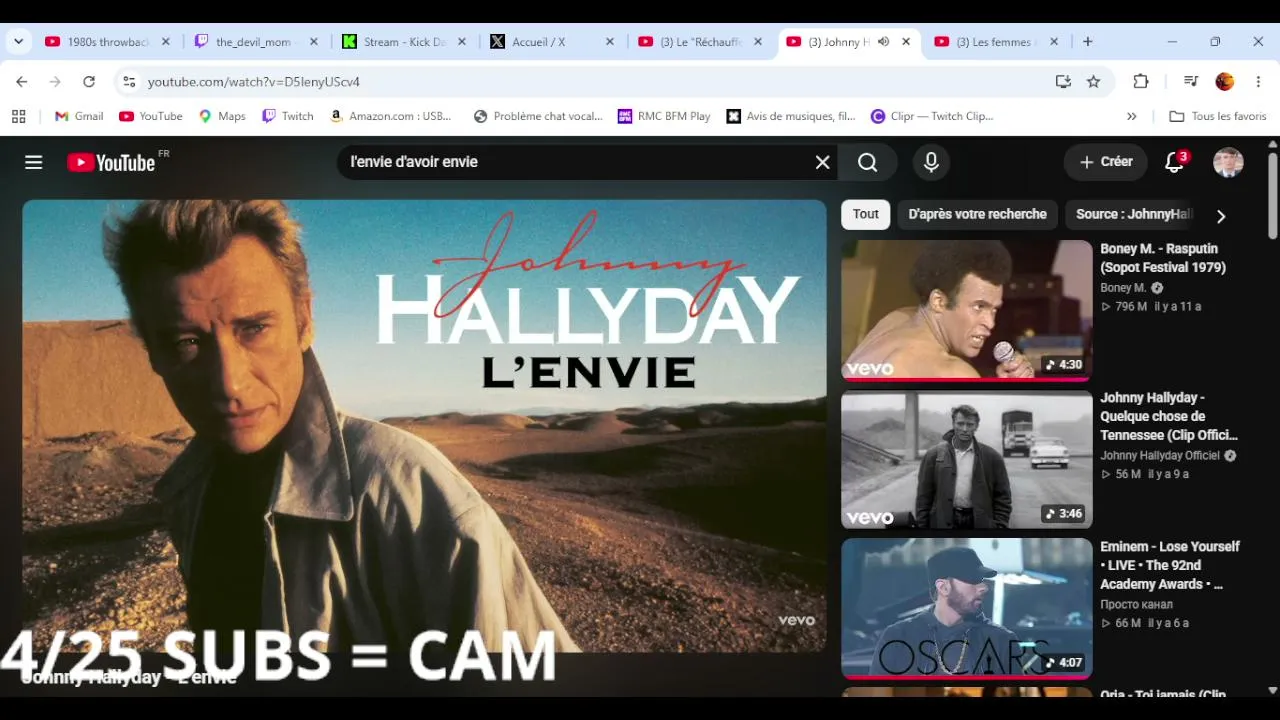Go back to the previous page
The image size is (1280, 720).
coord(22,82)
